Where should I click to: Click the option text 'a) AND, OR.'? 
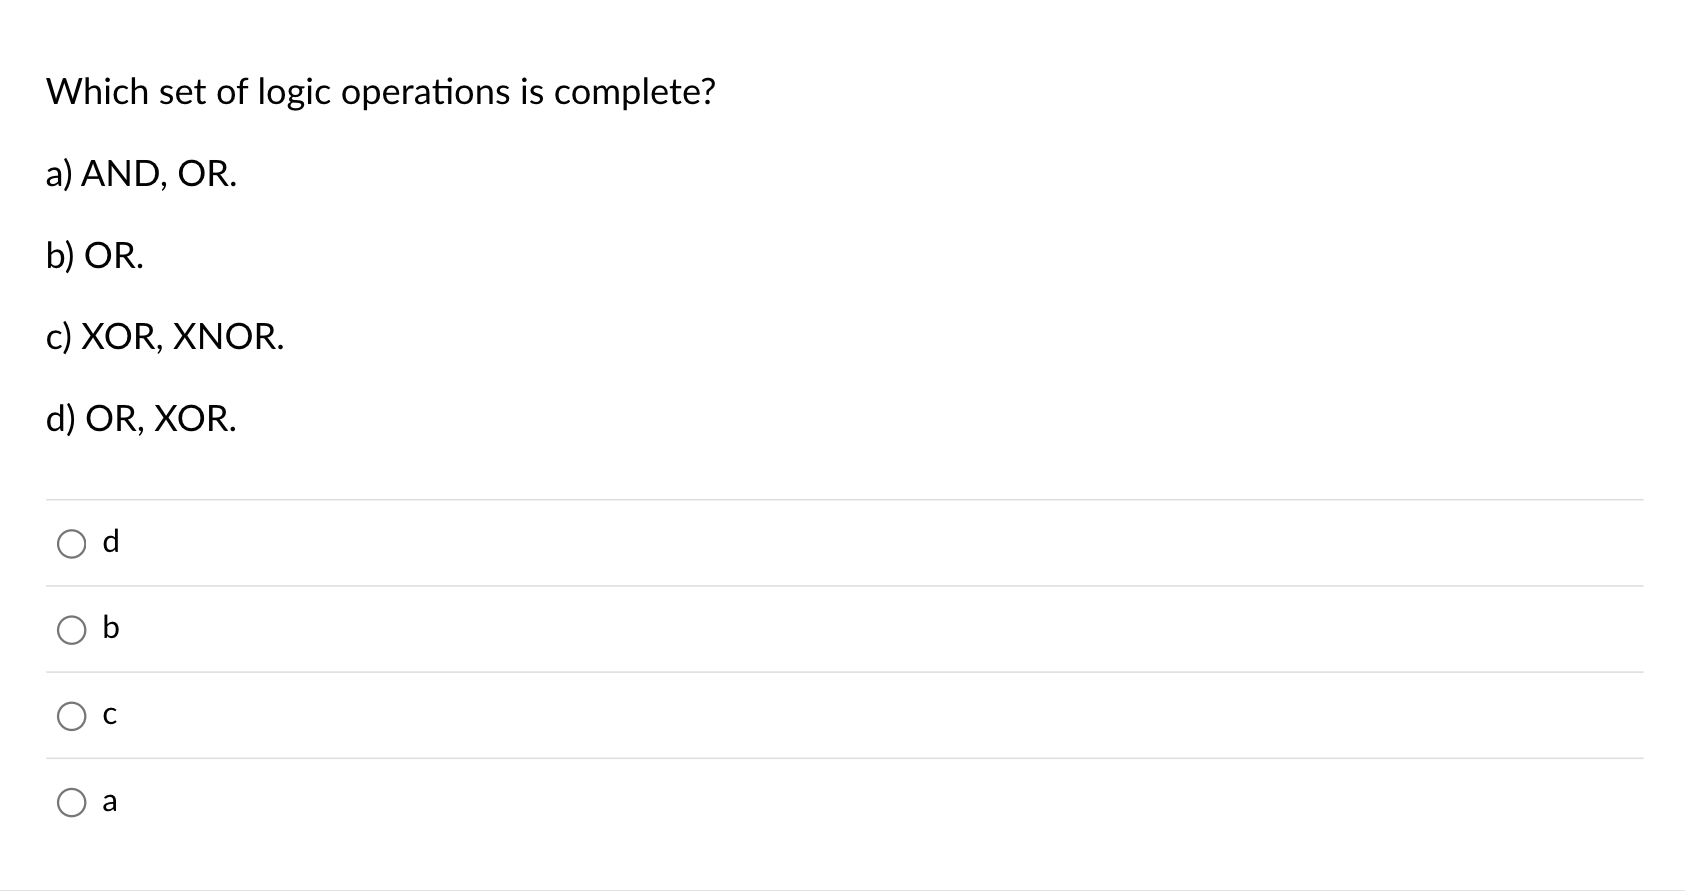click(x=140, y=174)
